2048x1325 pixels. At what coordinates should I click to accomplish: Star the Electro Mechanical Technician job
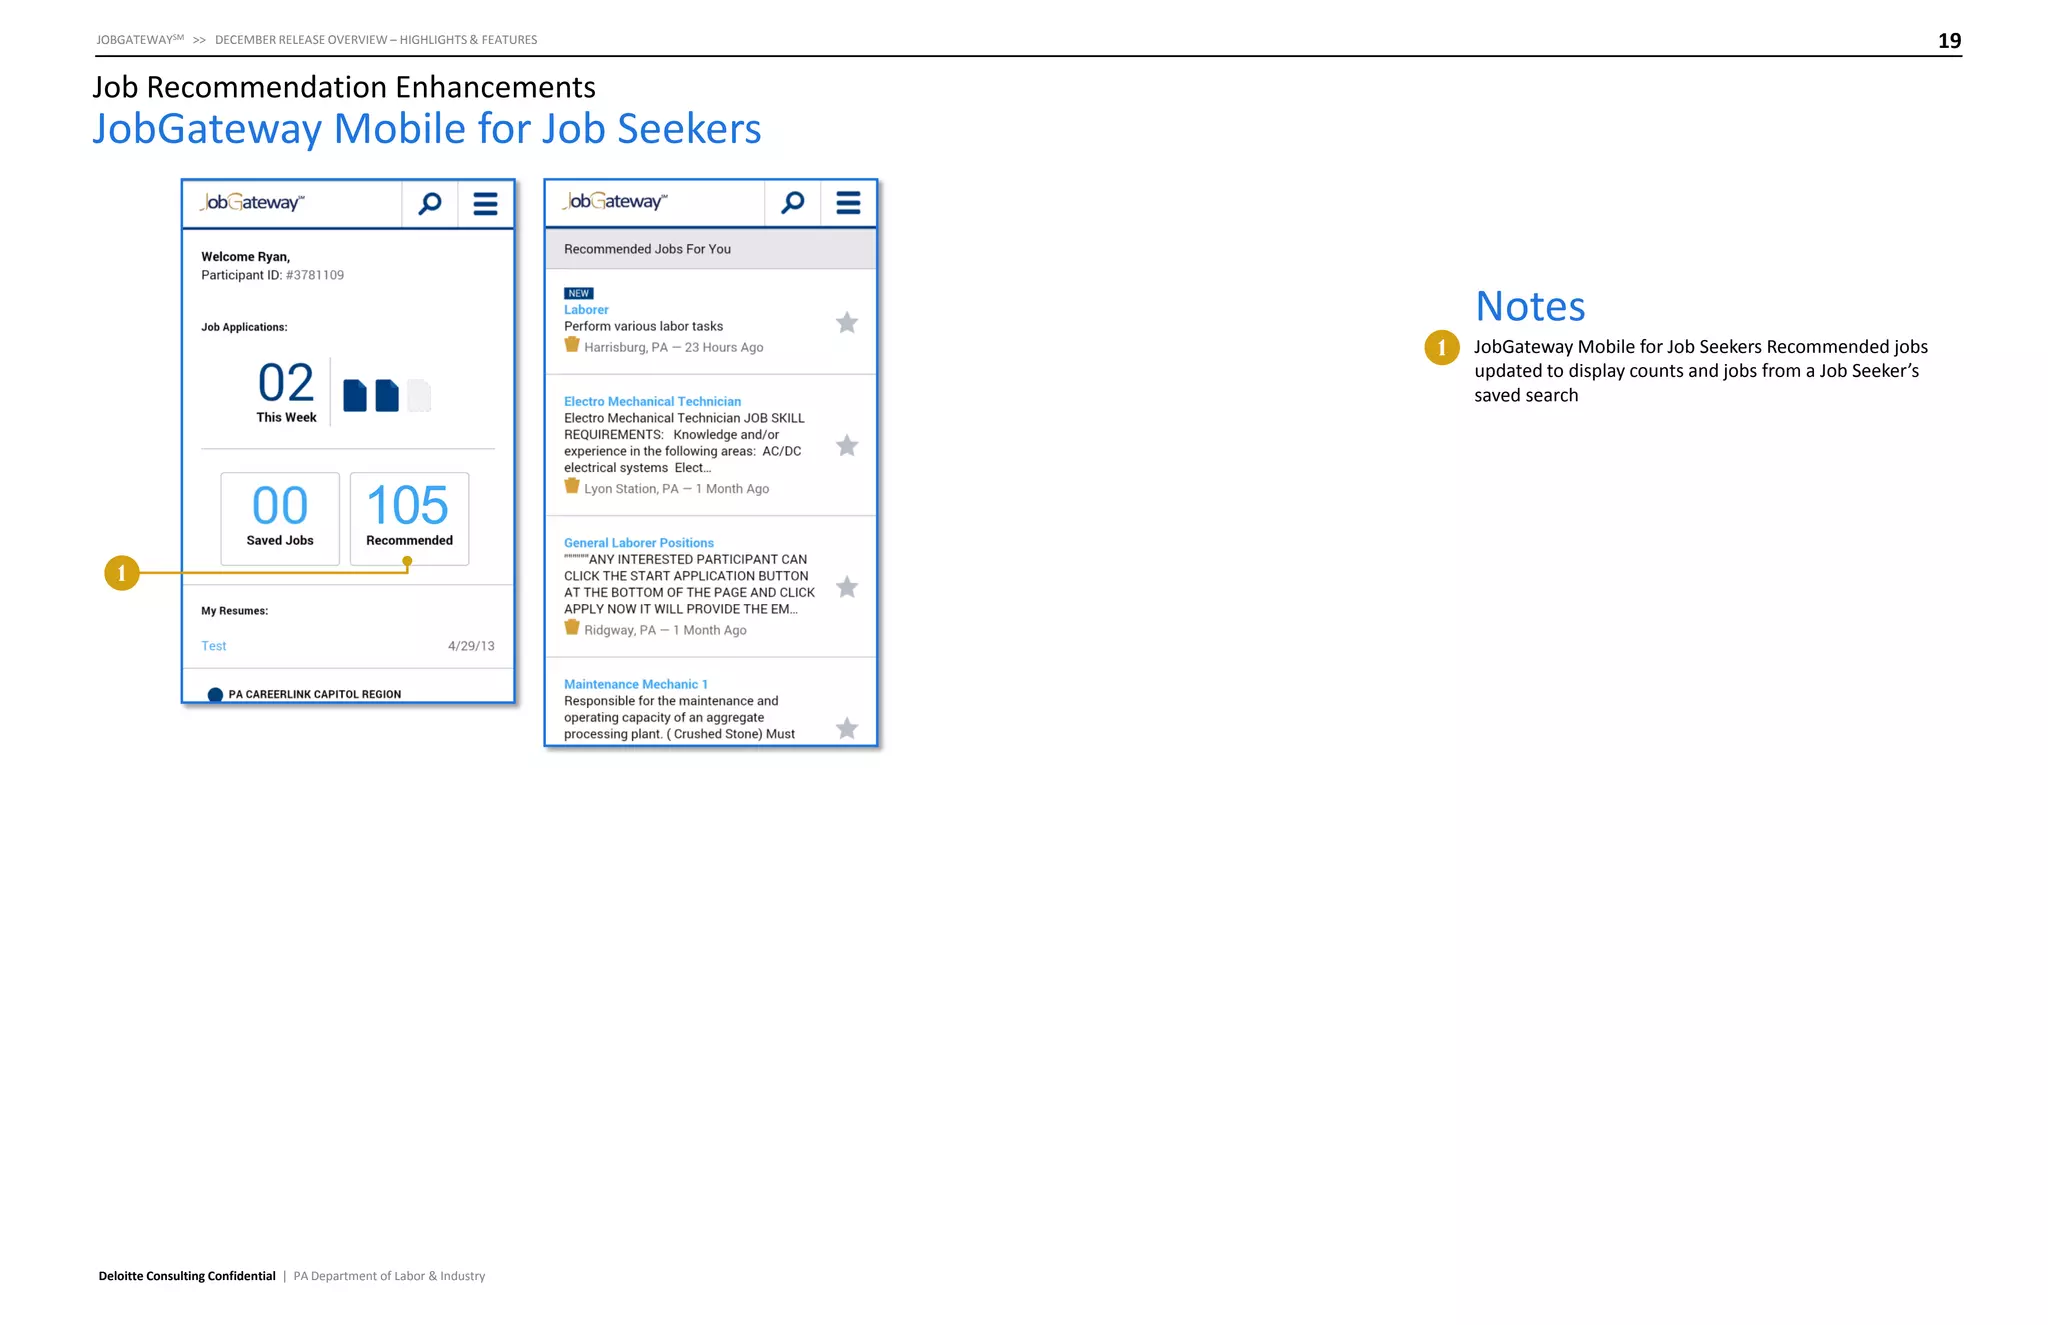[x=847, y=445]
